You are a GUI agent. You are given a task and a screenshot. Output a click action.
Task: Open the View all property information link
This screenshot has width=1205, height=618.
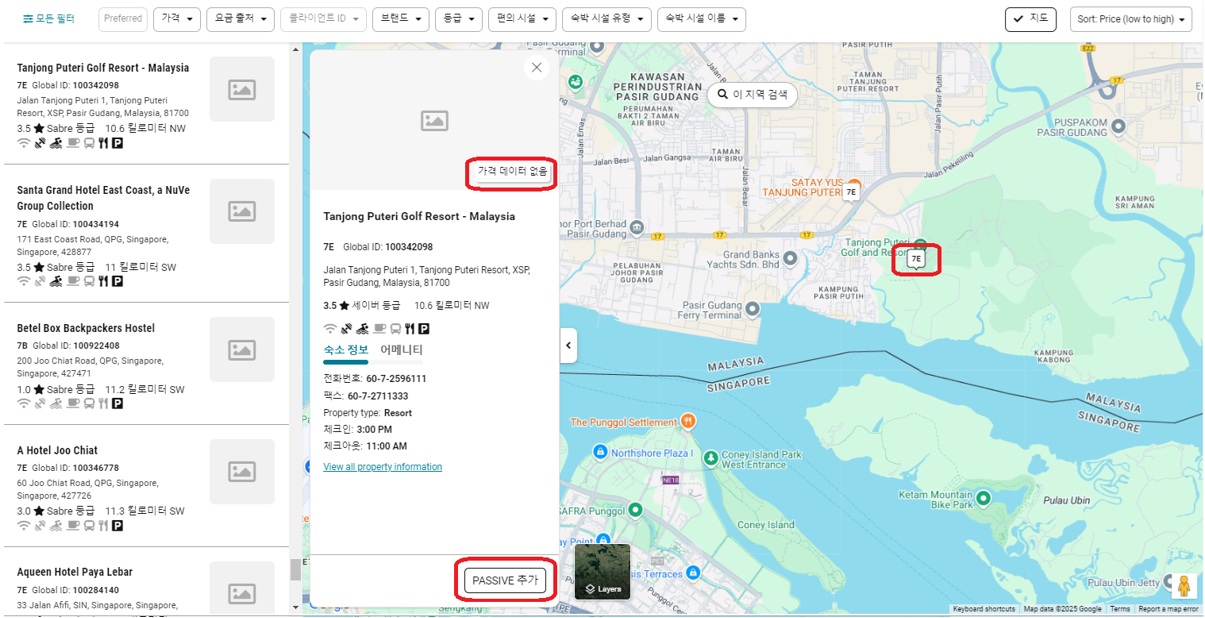382,467
